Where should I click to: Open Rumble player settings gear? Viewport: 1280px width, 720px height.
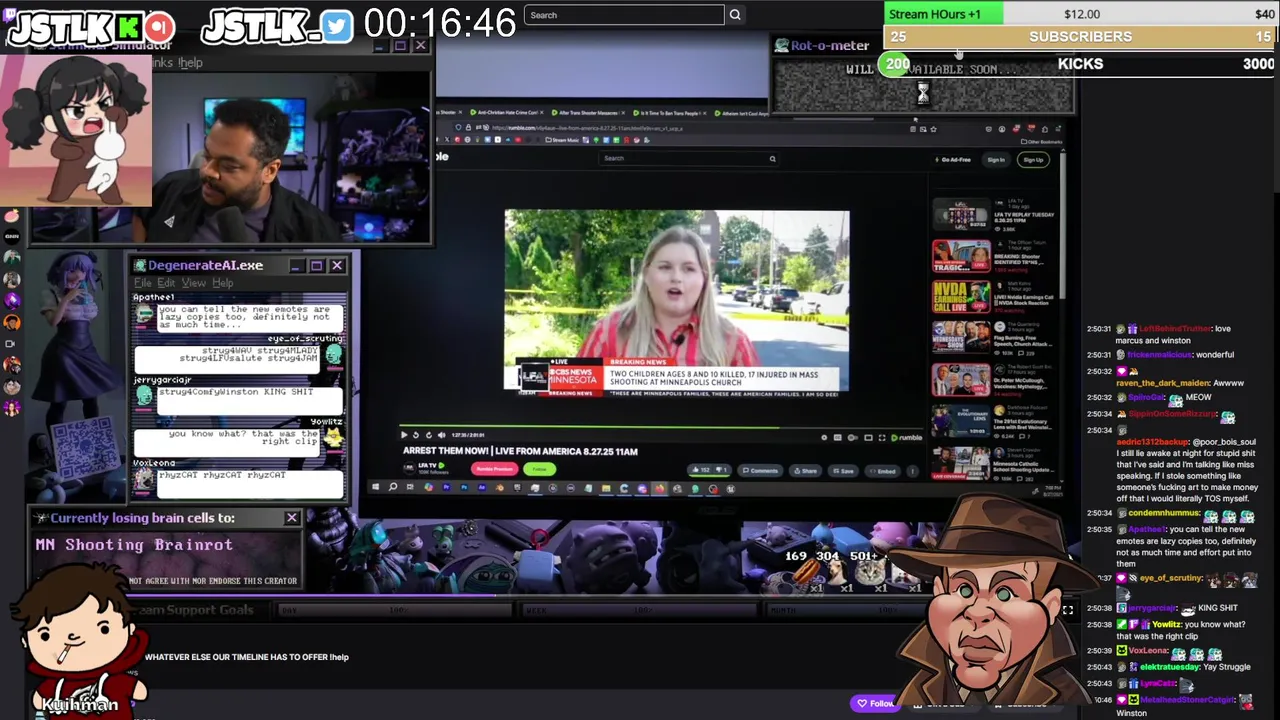coord(824,437)
